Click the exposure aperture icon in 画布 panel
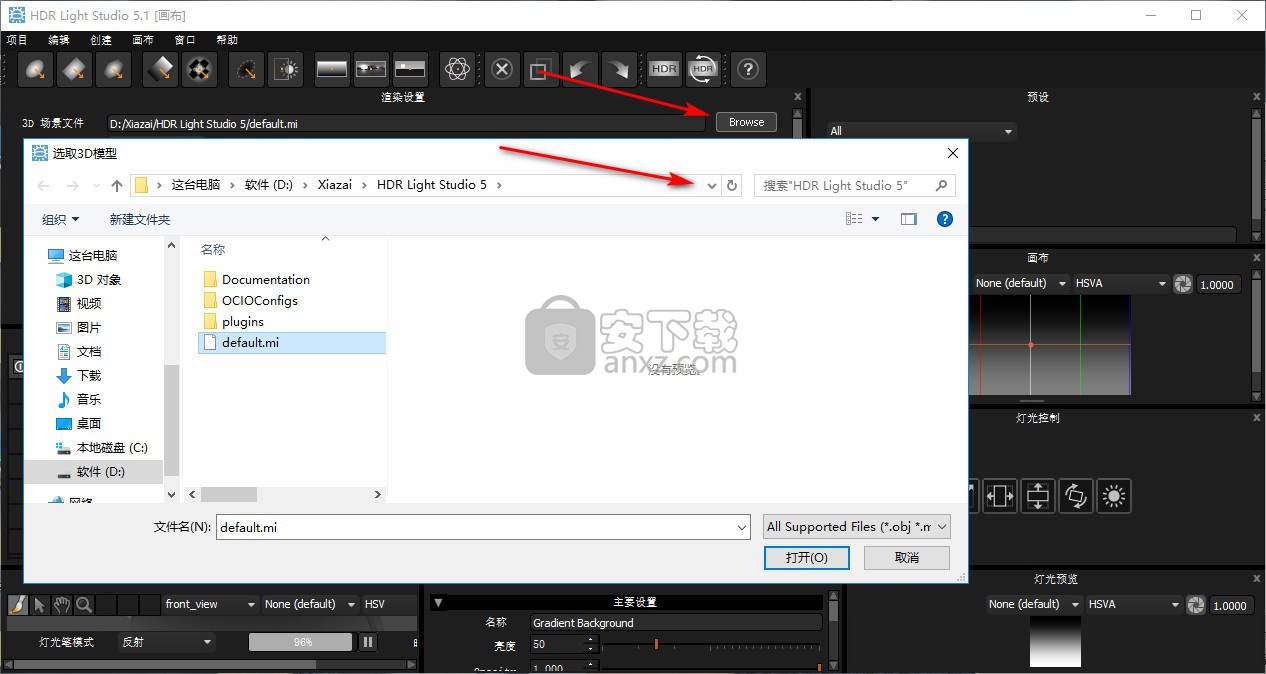The width and height of the screenshot is (1266, 674). coord(1183,284)
